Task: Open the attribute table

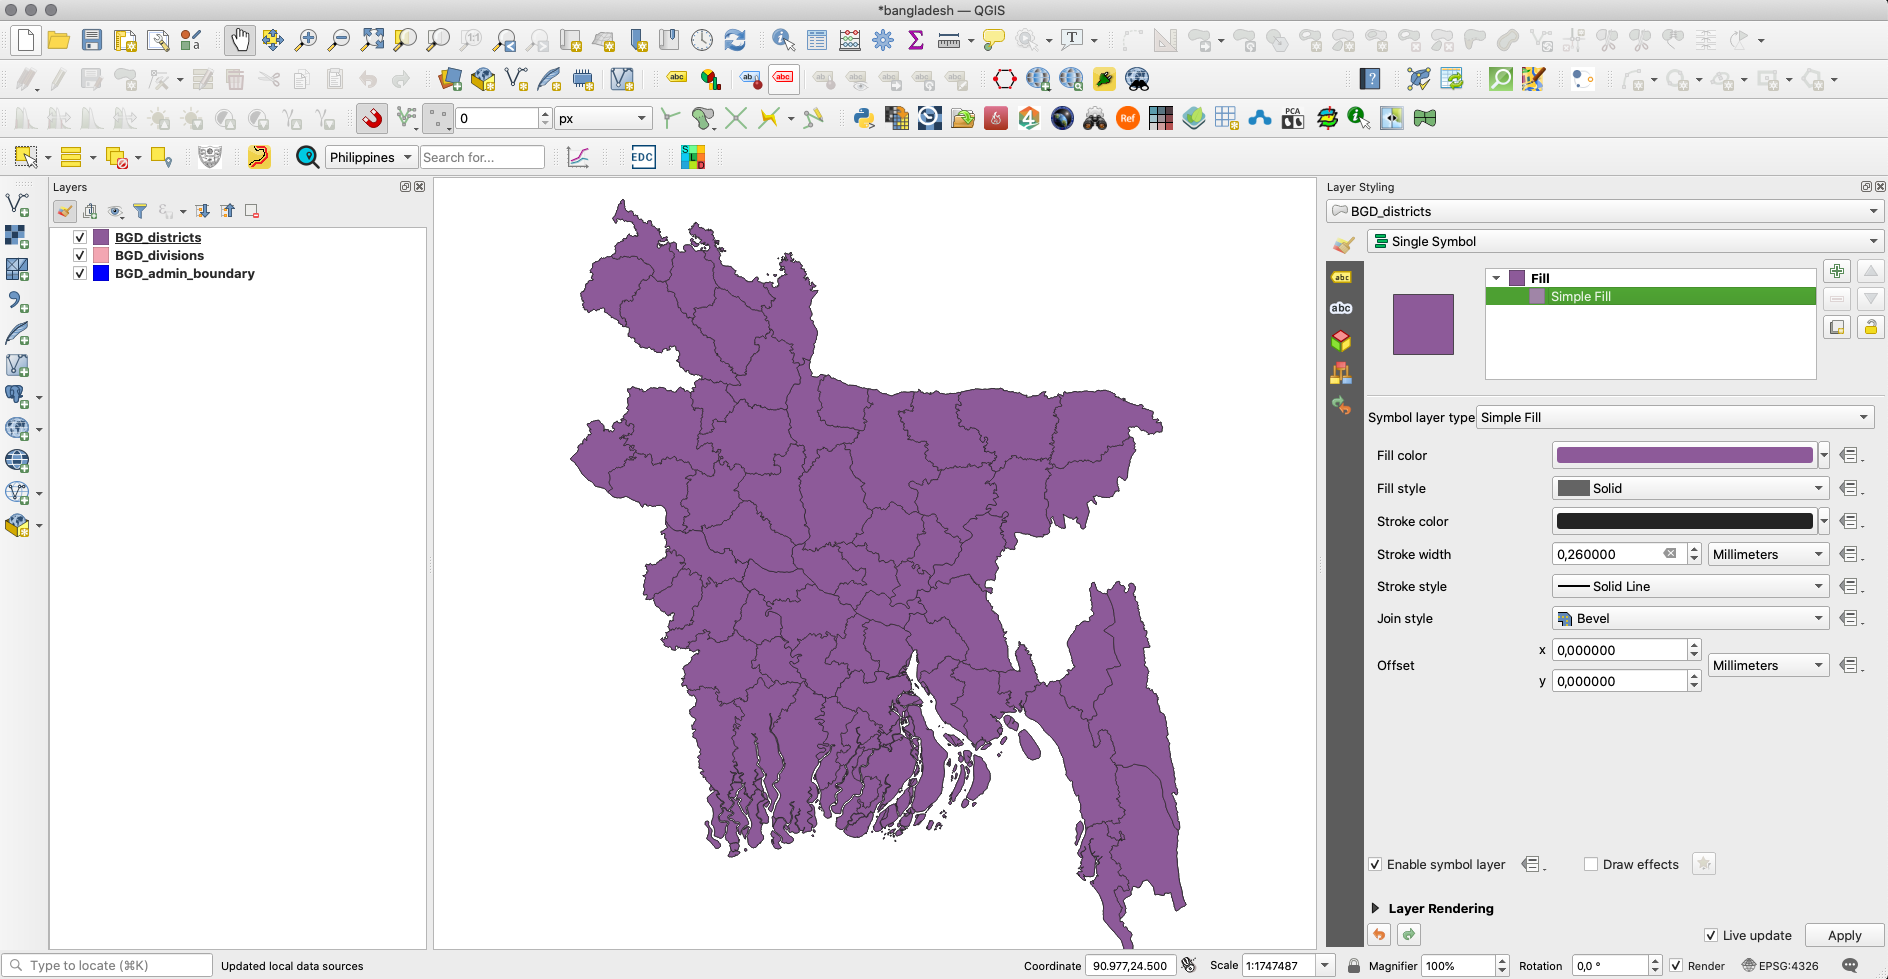Action: (x=817, y=40)
